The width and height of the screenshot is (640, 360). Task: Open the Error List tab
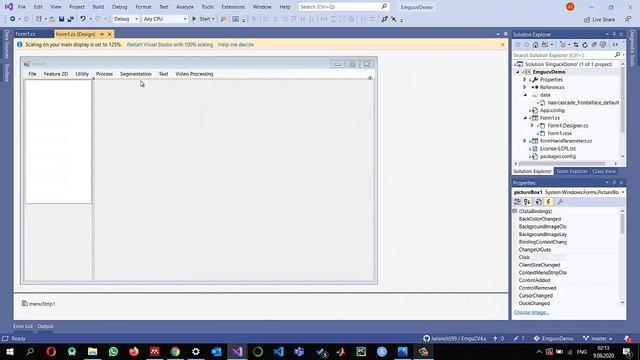(23, 327)
